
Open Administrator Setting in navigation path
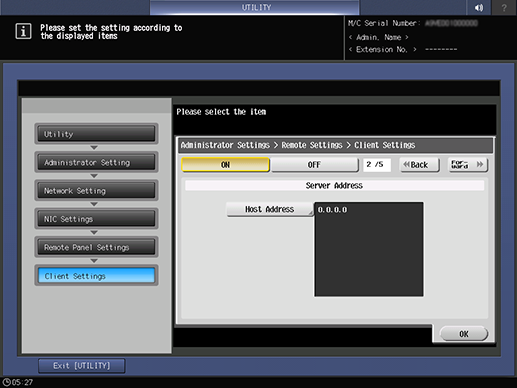point(96,162)
